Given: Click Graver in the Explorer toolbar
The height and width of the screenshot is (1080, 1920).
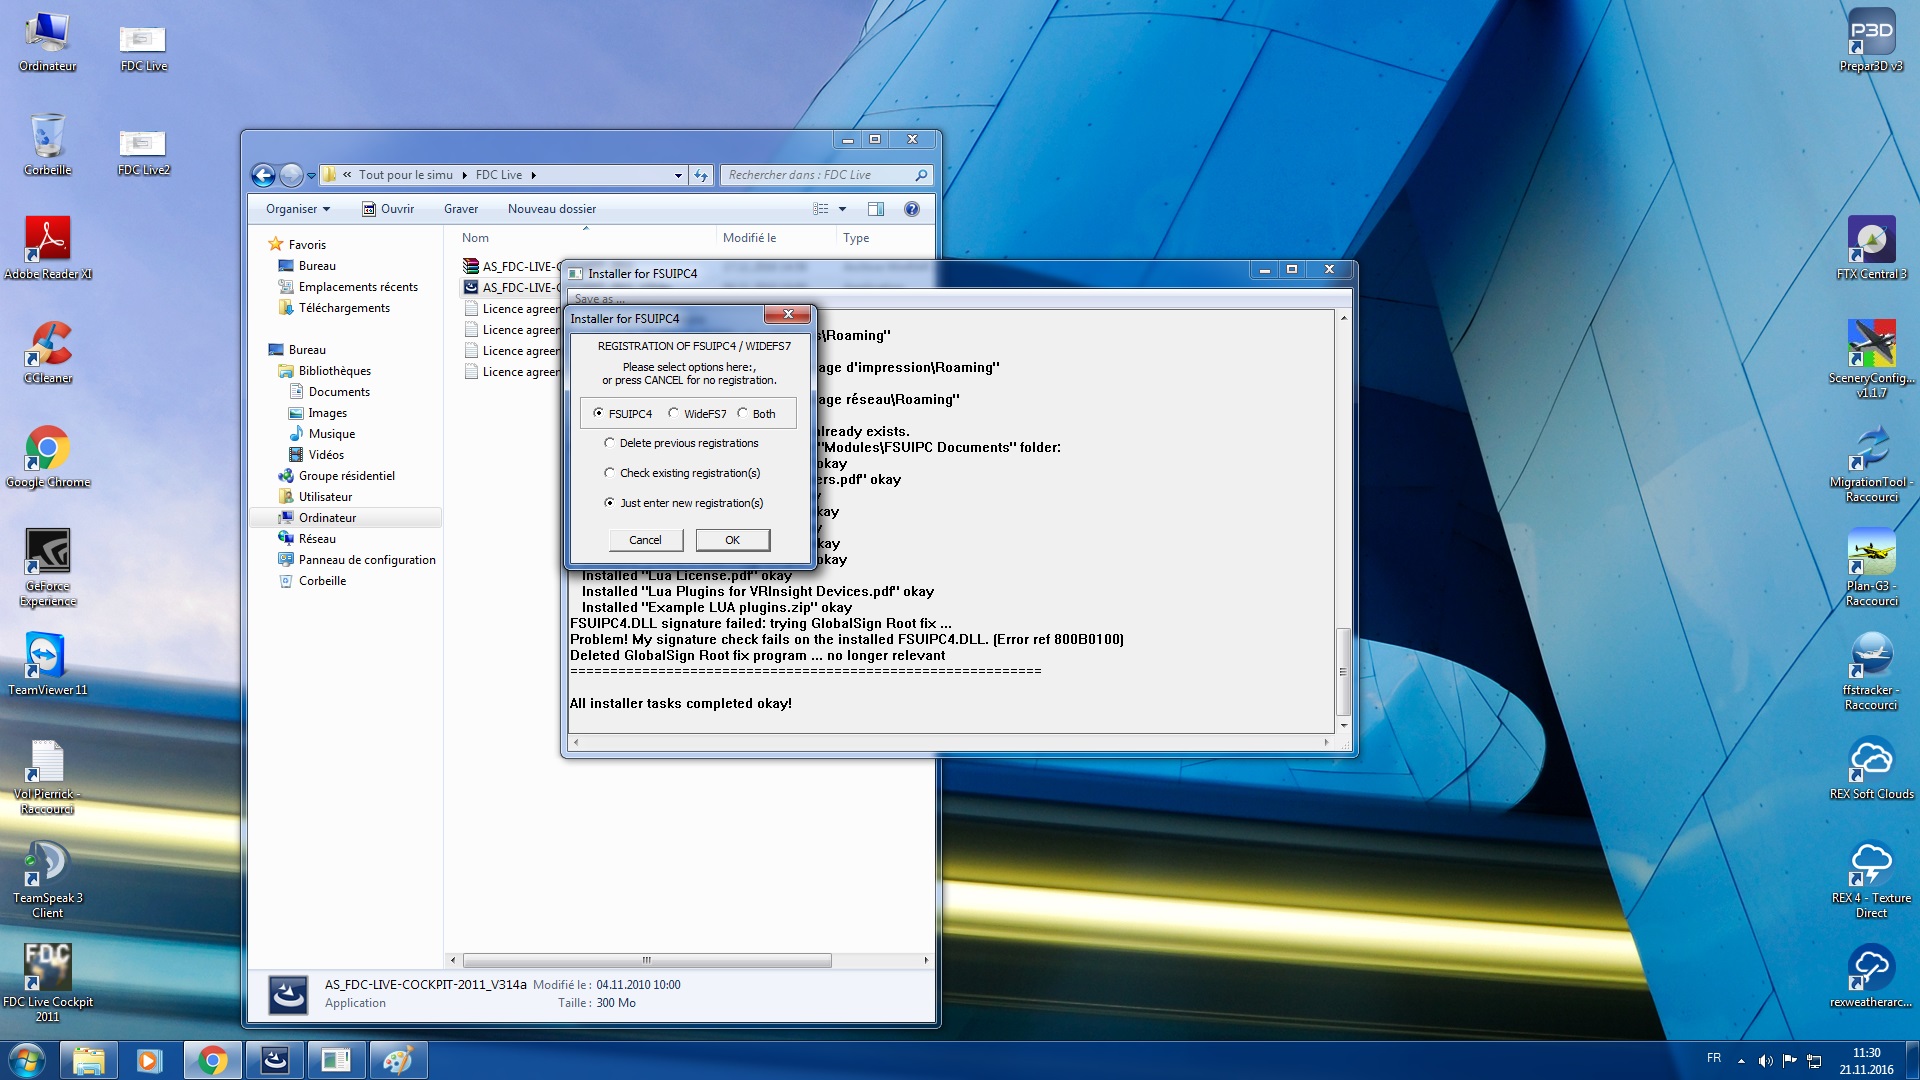Looking at the screenshot, I should (x=460, y=209).
